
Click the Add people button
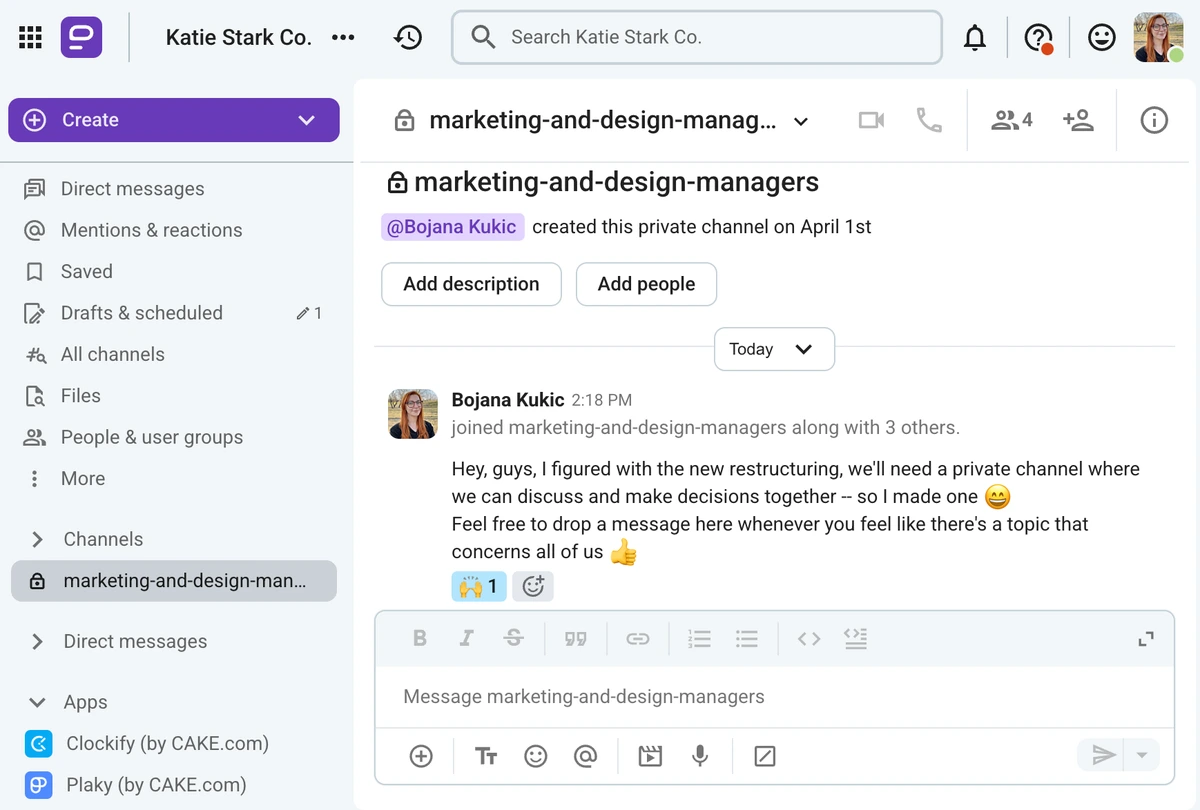pos(646,284)
